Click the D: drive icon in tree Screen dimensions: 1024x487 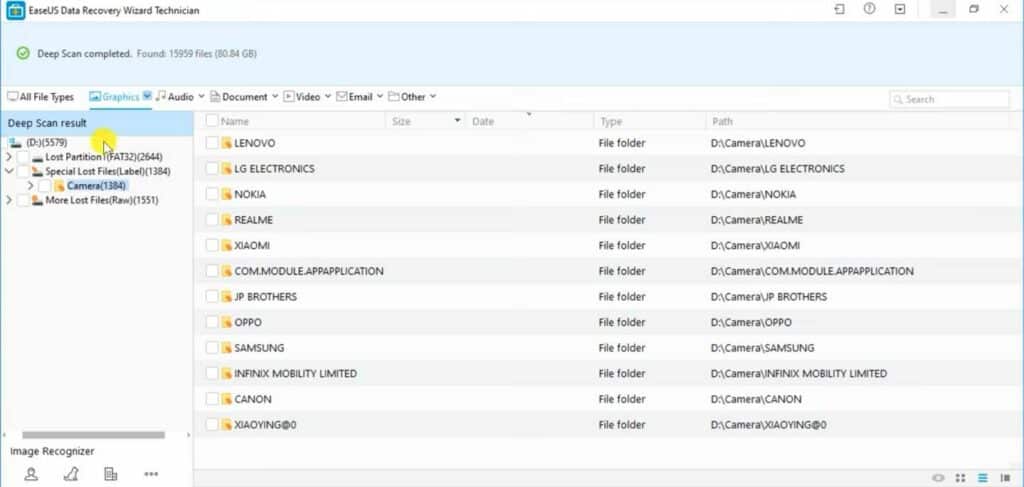coord(15,142)
